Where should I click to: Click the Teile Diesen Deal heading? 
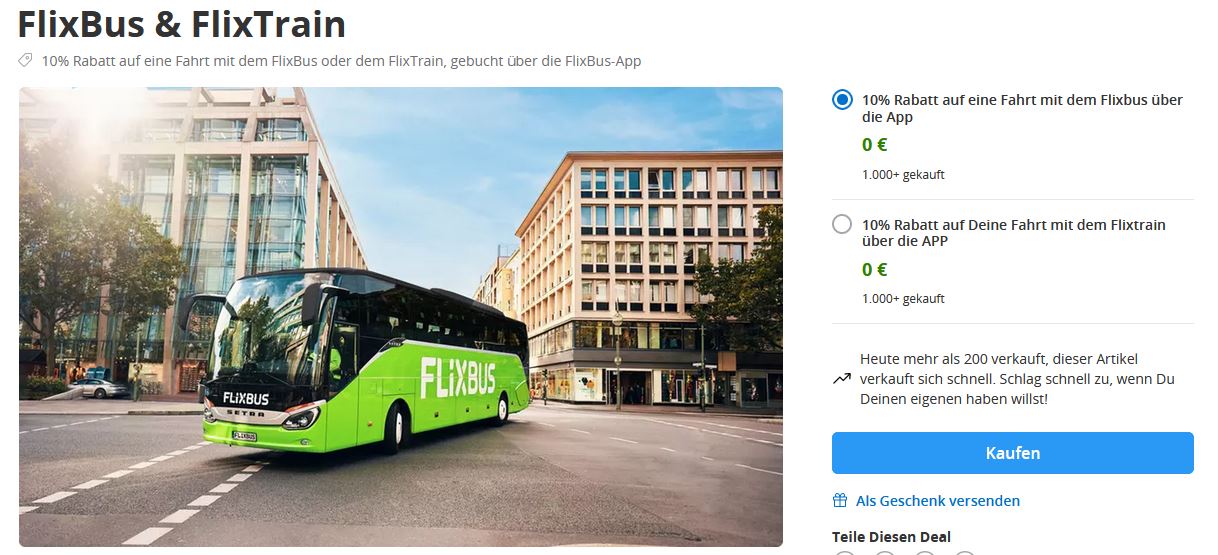coord(891,537)
